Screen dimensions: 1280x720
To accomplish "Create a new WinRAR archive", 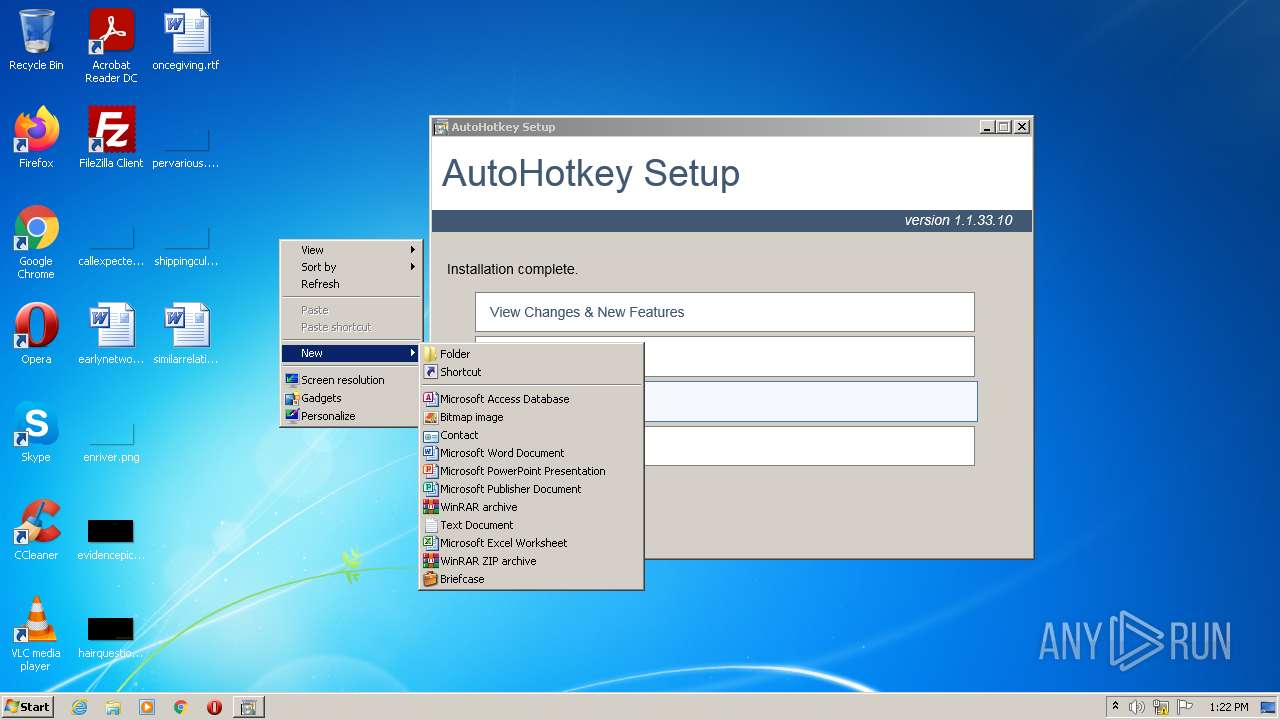I will (531, 507).
